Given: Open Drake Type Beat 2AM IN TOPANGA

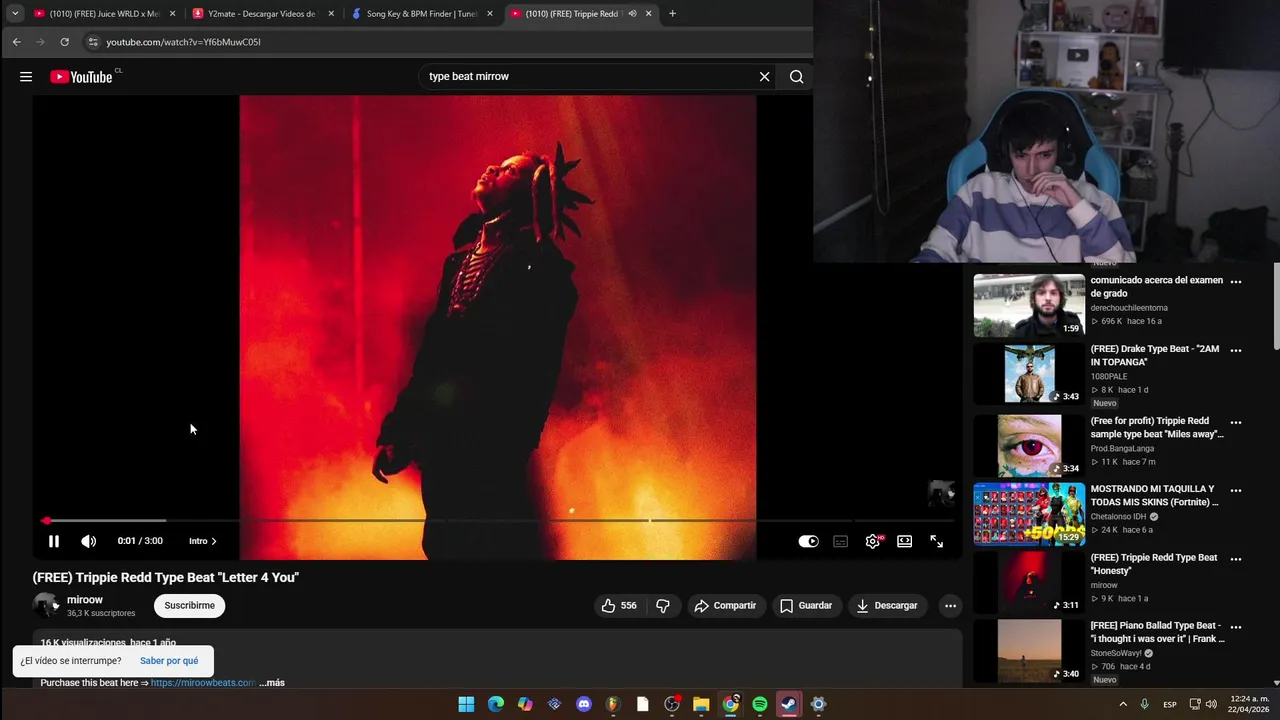Looking at the screenshot, I should (x=1155, y=355).
